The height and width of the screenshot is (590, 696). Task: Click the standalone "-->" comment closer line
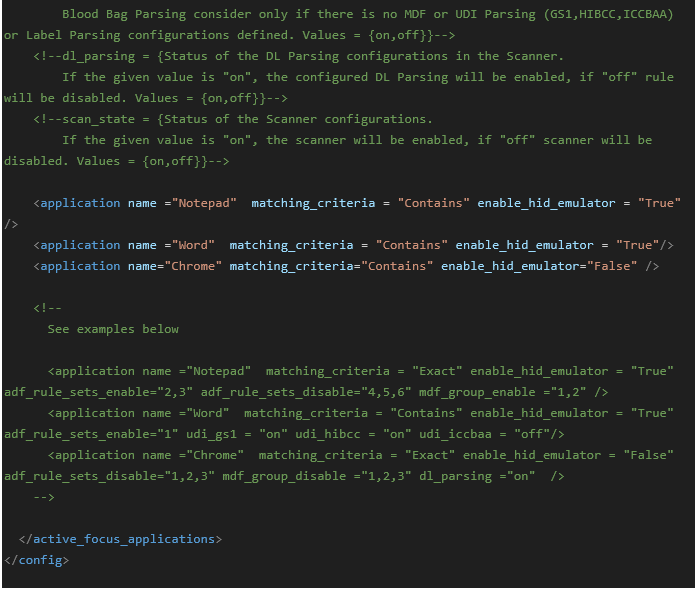[44, 497]
